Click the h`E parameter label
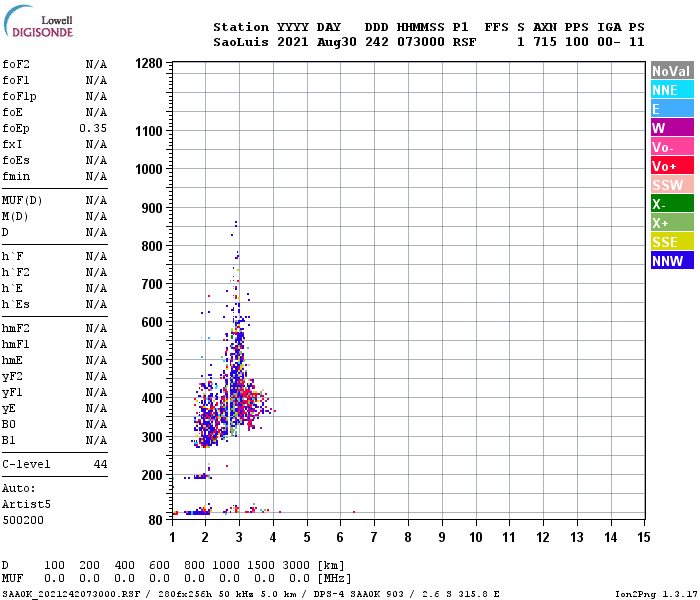The image size is (700, 600). (12, 288)
